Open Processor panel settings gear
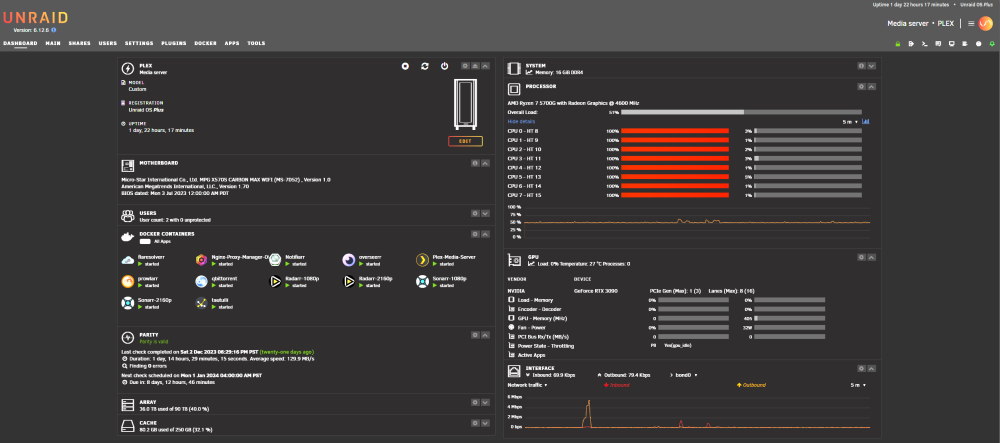 [x=862, y=87]
